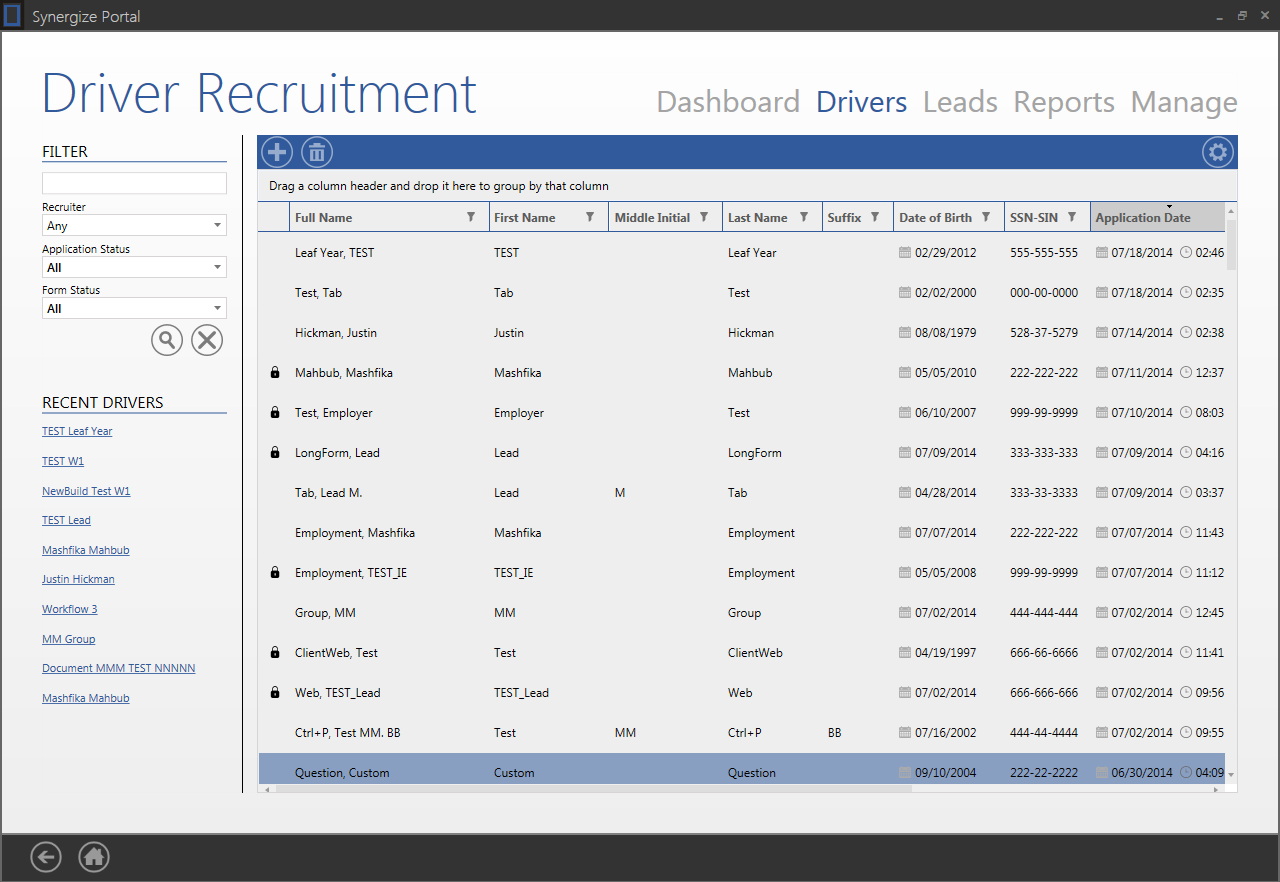
Task: Sort by Application Date column header
Action: [x=1143, y=218]
